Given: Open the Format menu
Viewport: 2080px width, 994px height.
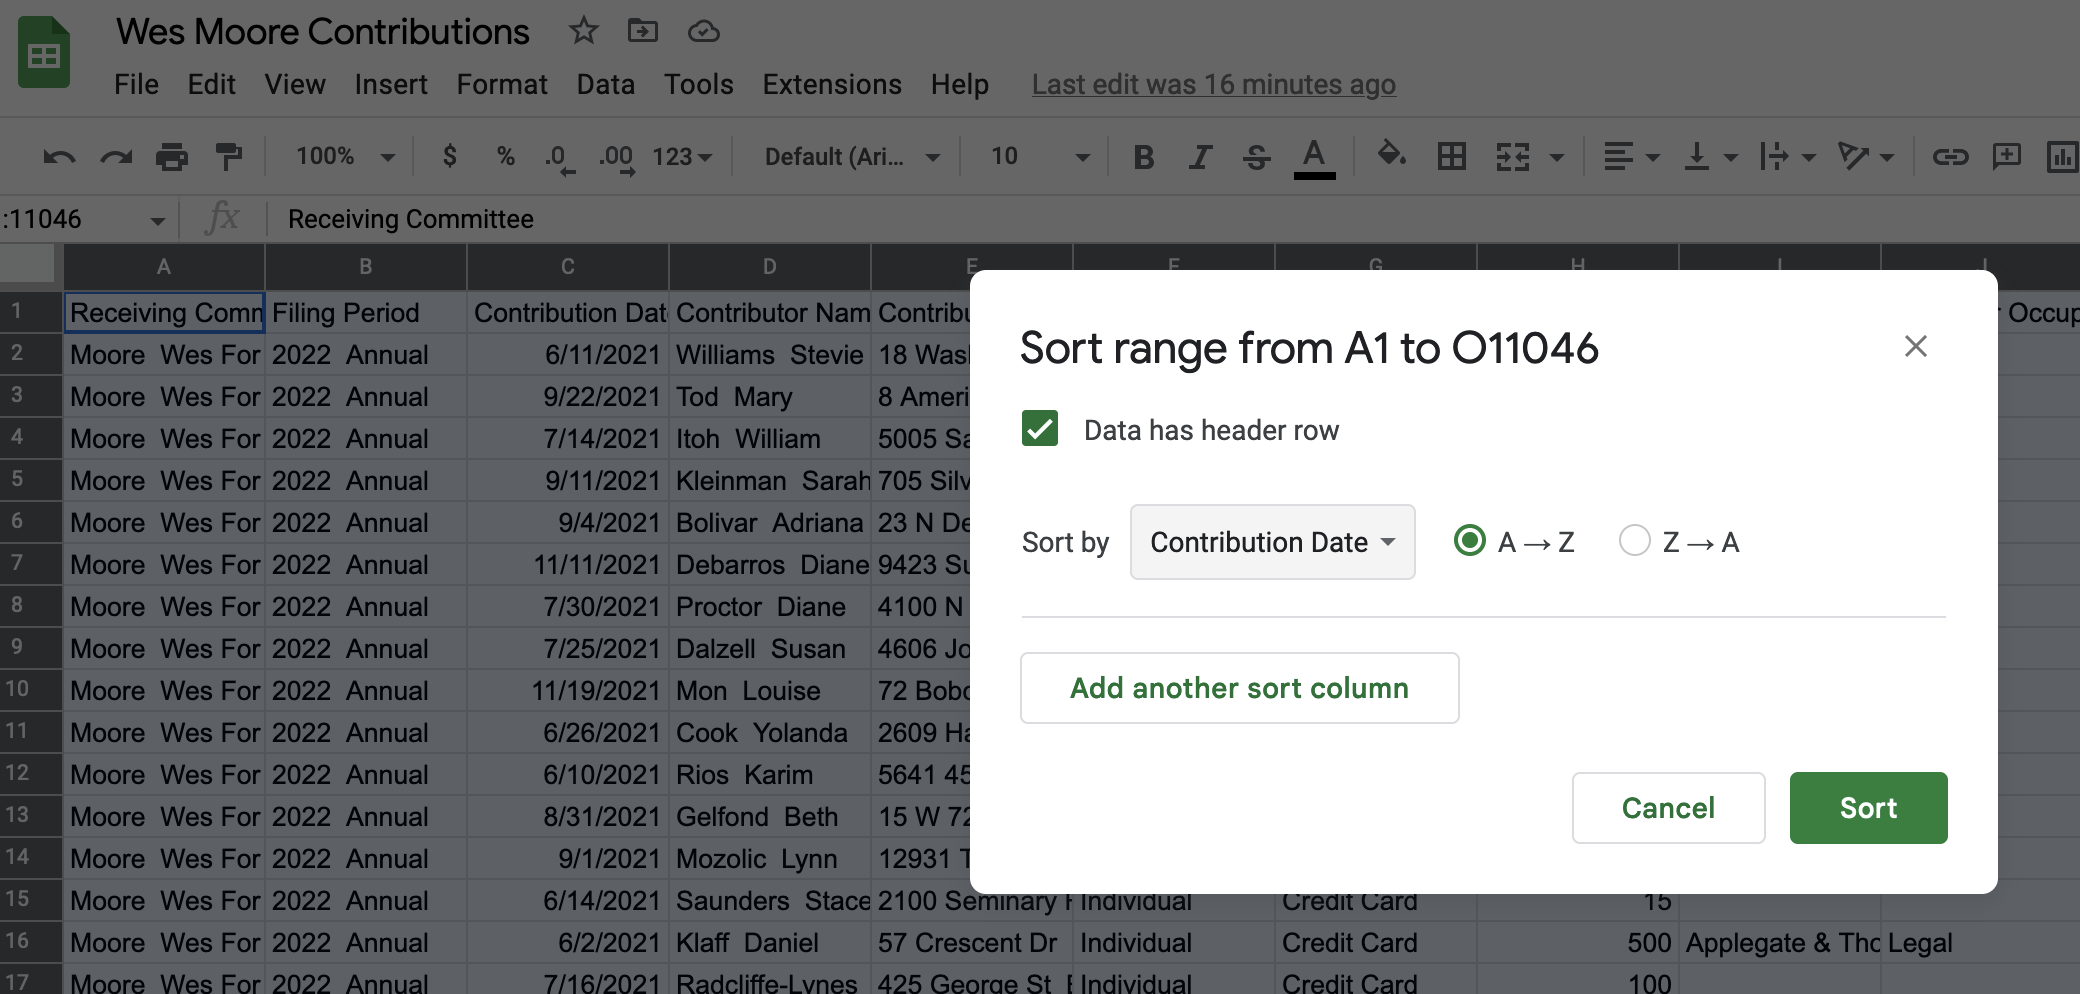Looking at the screenshot, I should click(x=502, y=85).
